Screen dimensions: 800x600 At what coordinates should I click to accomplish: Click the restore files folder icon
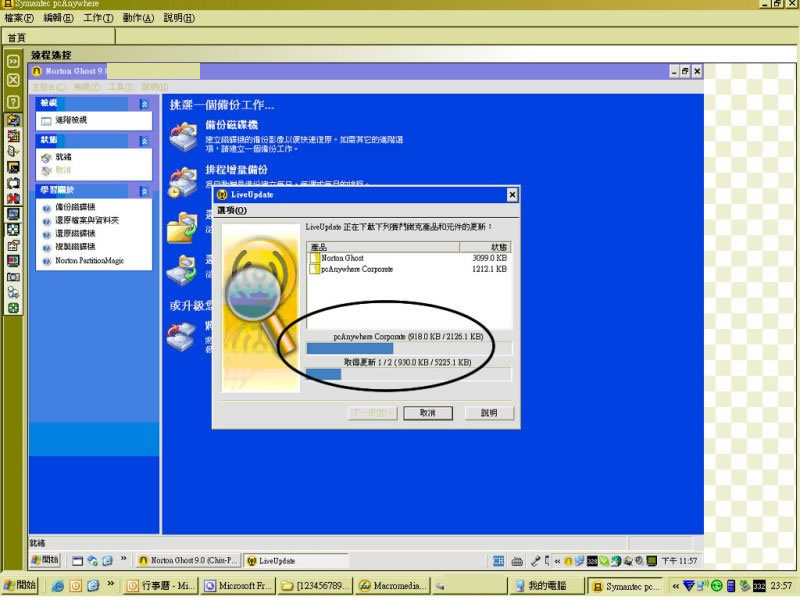(182, 228)
